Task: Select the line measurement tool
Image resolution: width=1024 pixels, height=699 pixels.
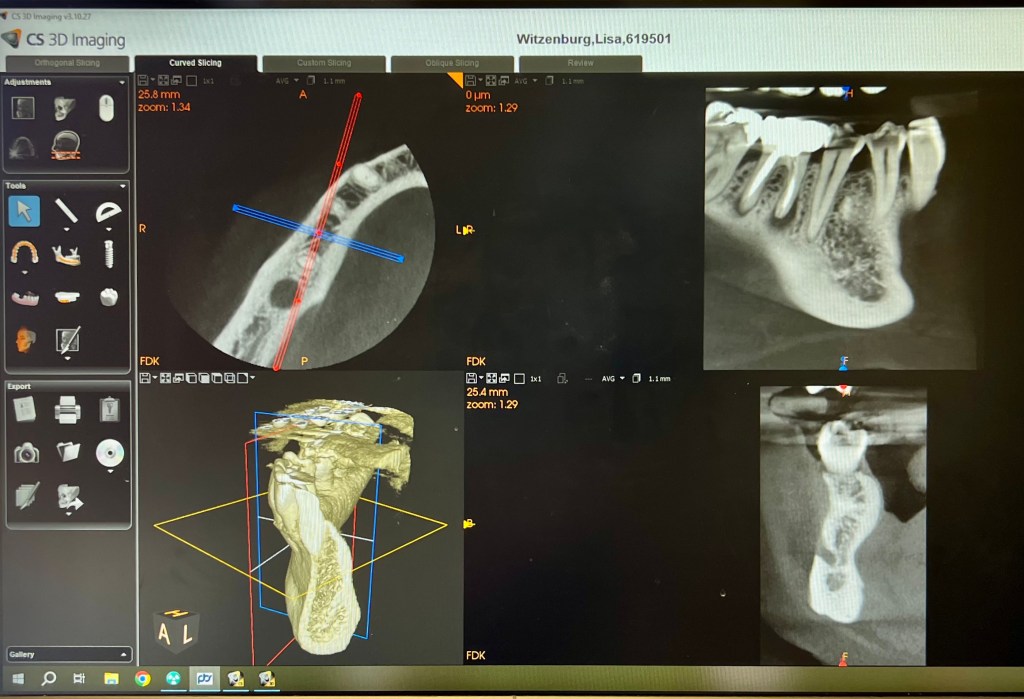Action: [66, 211]
